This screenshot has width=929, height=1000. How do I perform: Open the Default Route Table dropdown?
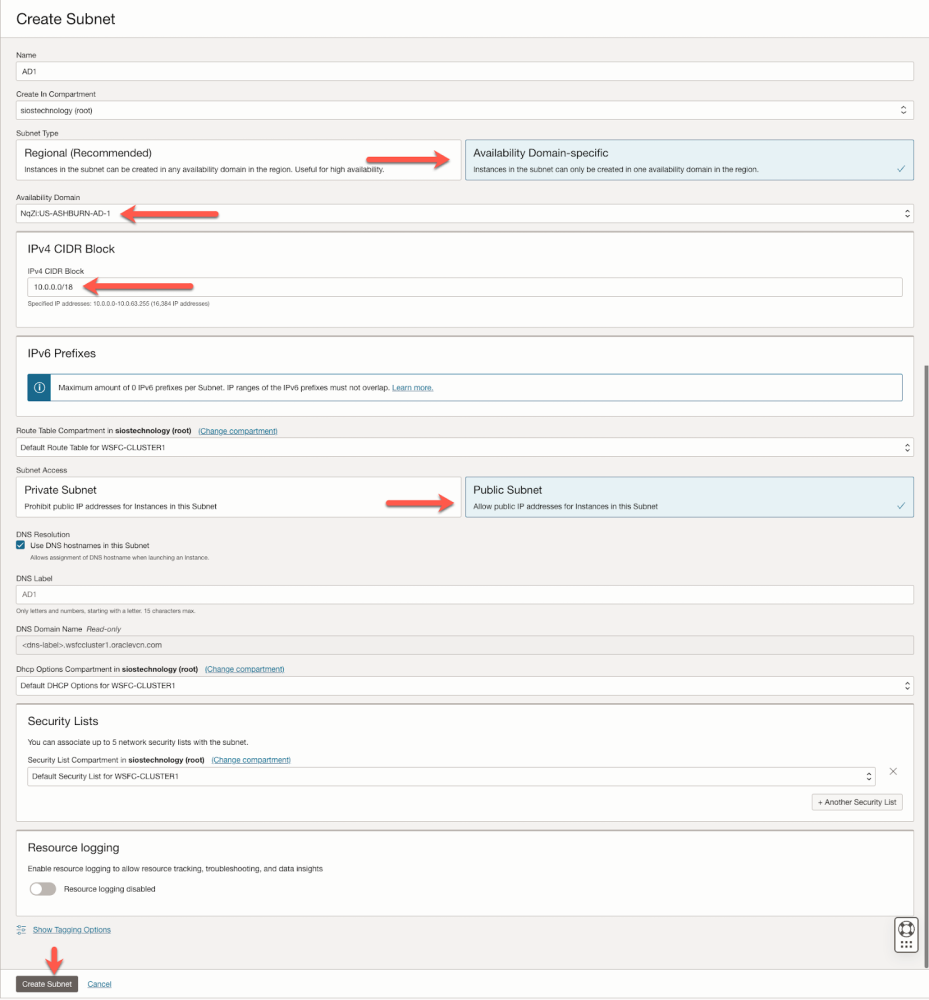(465, 447)
